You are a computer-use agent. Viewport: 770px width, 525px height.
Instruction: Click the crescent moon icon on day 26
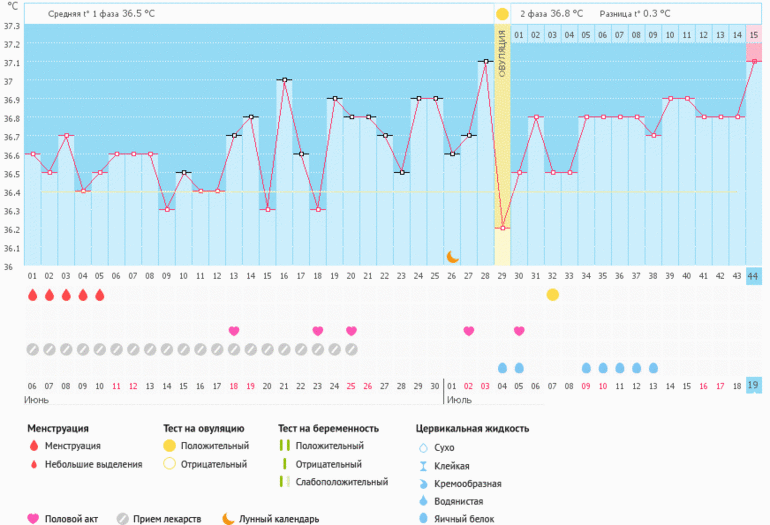pos(452,257)
